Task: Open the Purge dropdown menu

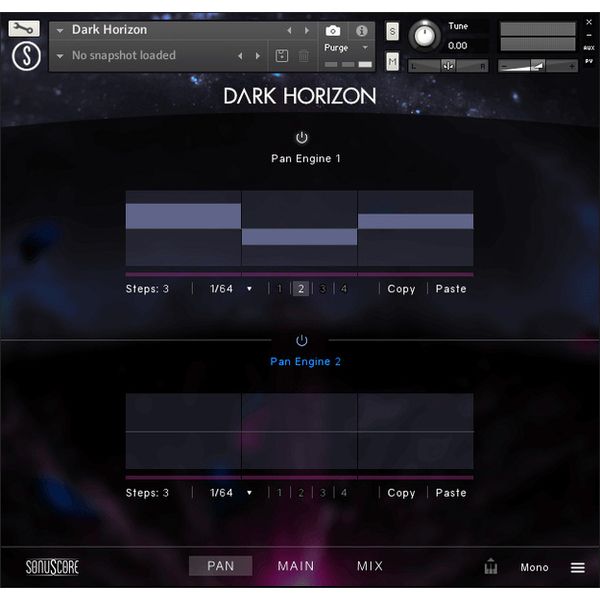Action: (346, 47)
